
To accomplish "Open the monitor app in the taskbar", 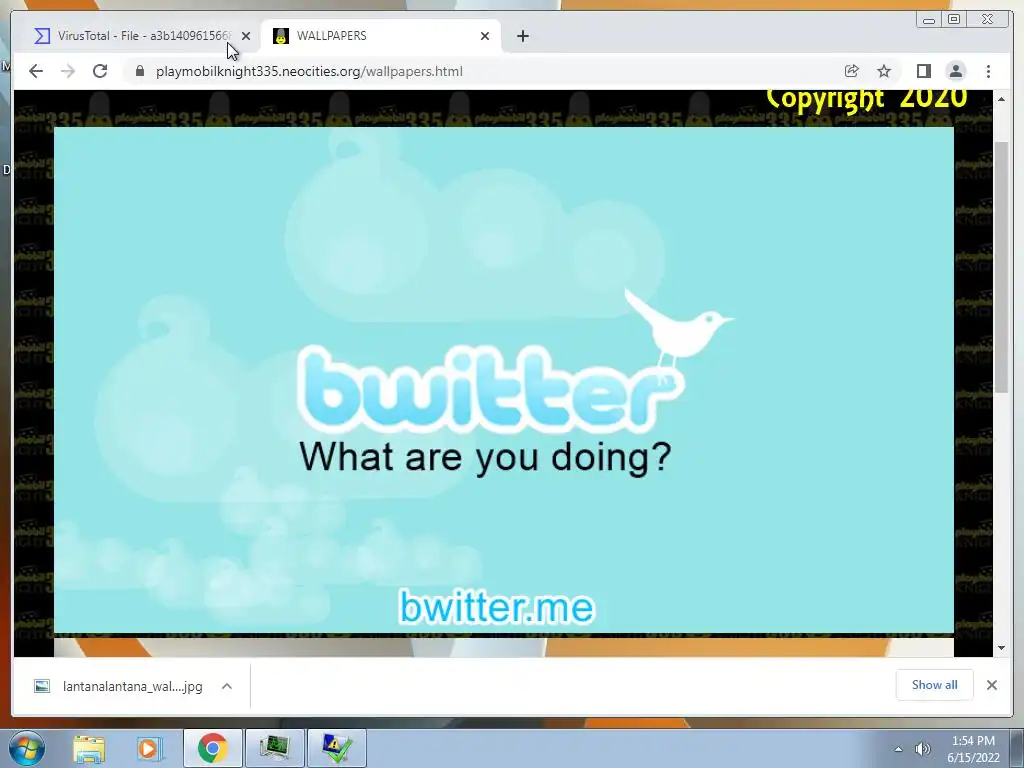I will pos(274,748).
